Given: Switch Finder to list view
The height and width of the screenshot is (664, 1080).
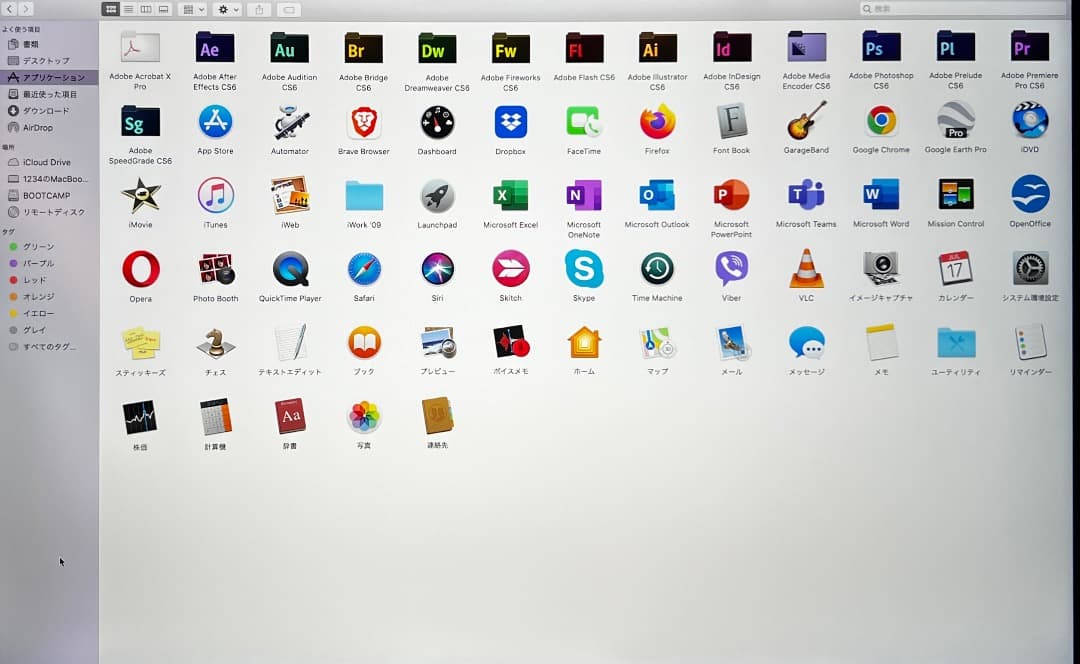Looking at the screenshot, I should tap(129, 9).
